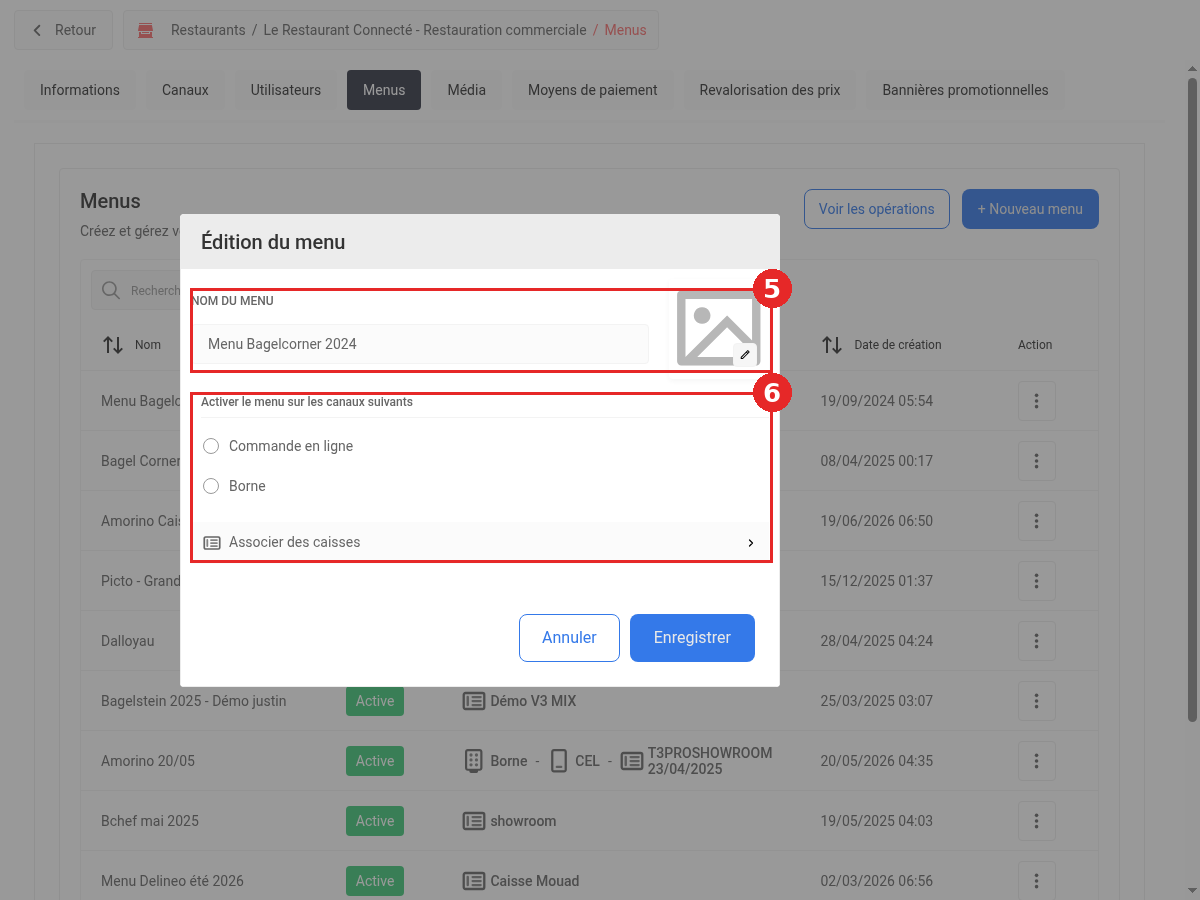The image size is (1200, 900).
Task: Sort by Date de création arrows icon
Action: 832,345
